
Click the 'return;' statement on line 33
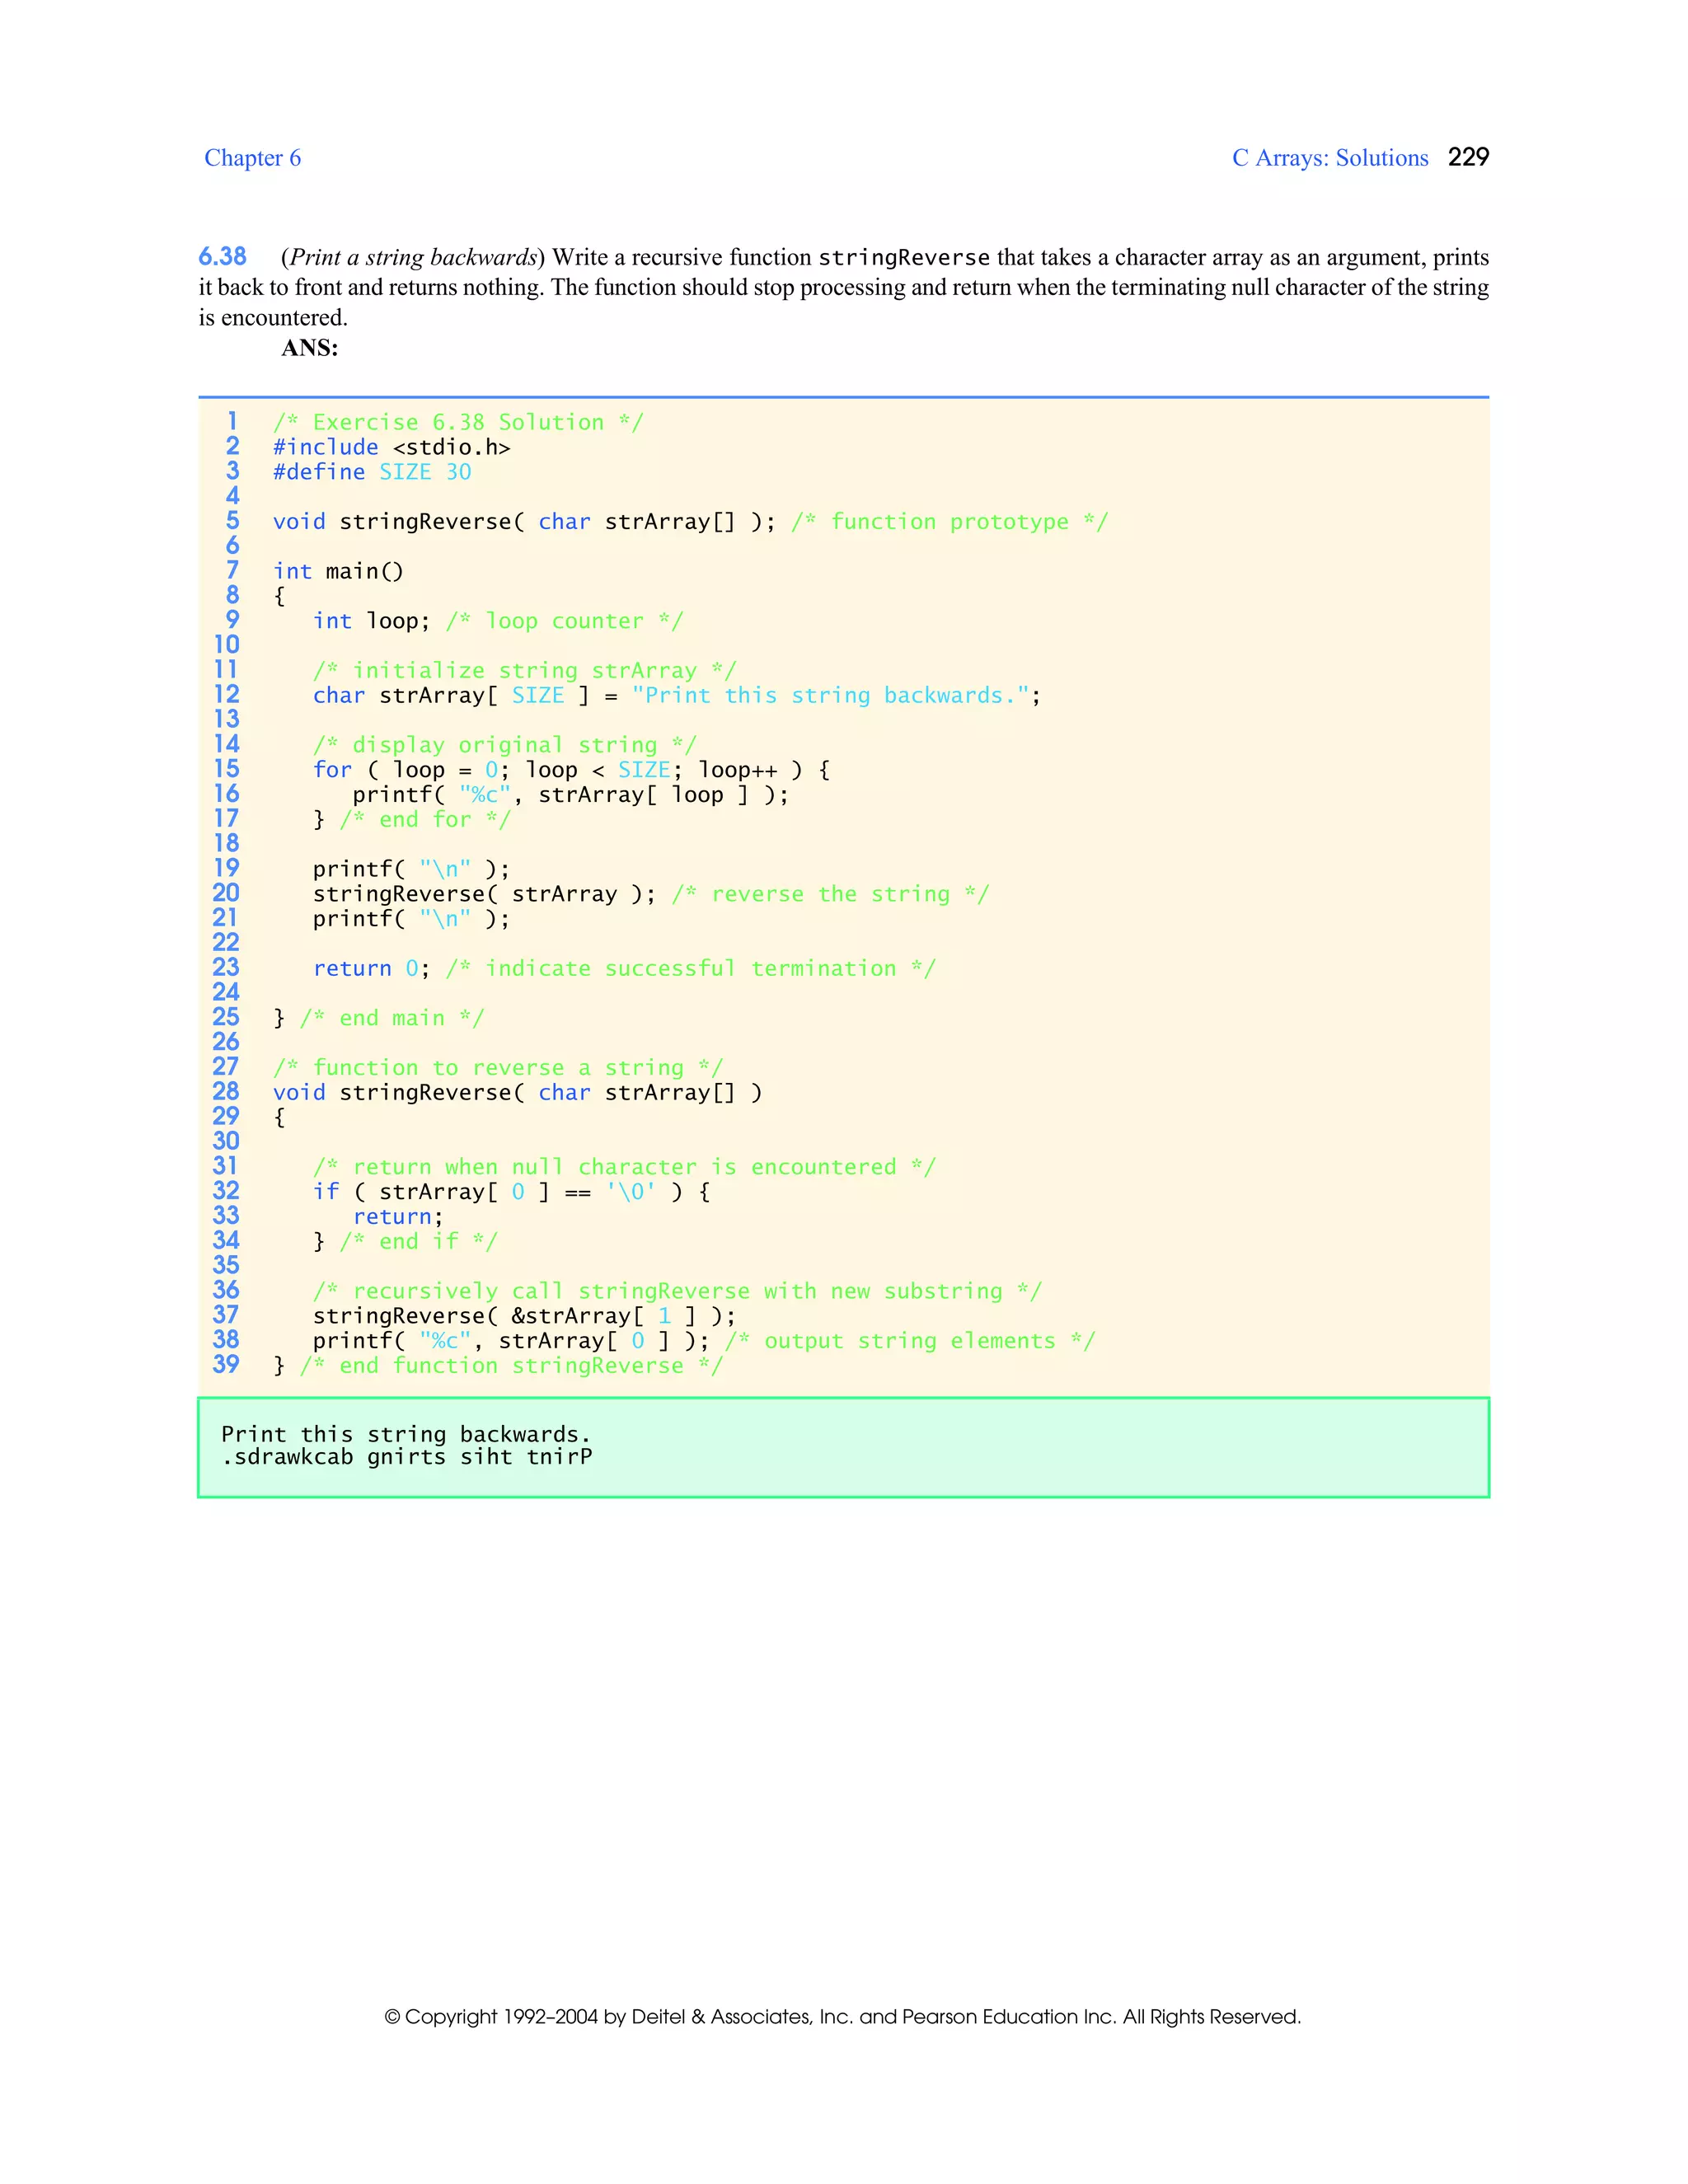click(398, 1217)
